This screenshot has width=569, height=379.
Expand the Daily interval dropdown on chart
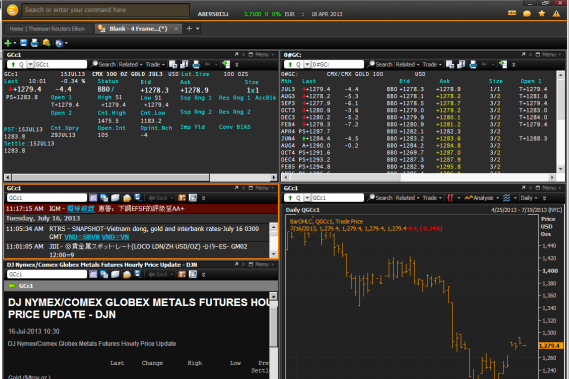click(x=529, y=198)
